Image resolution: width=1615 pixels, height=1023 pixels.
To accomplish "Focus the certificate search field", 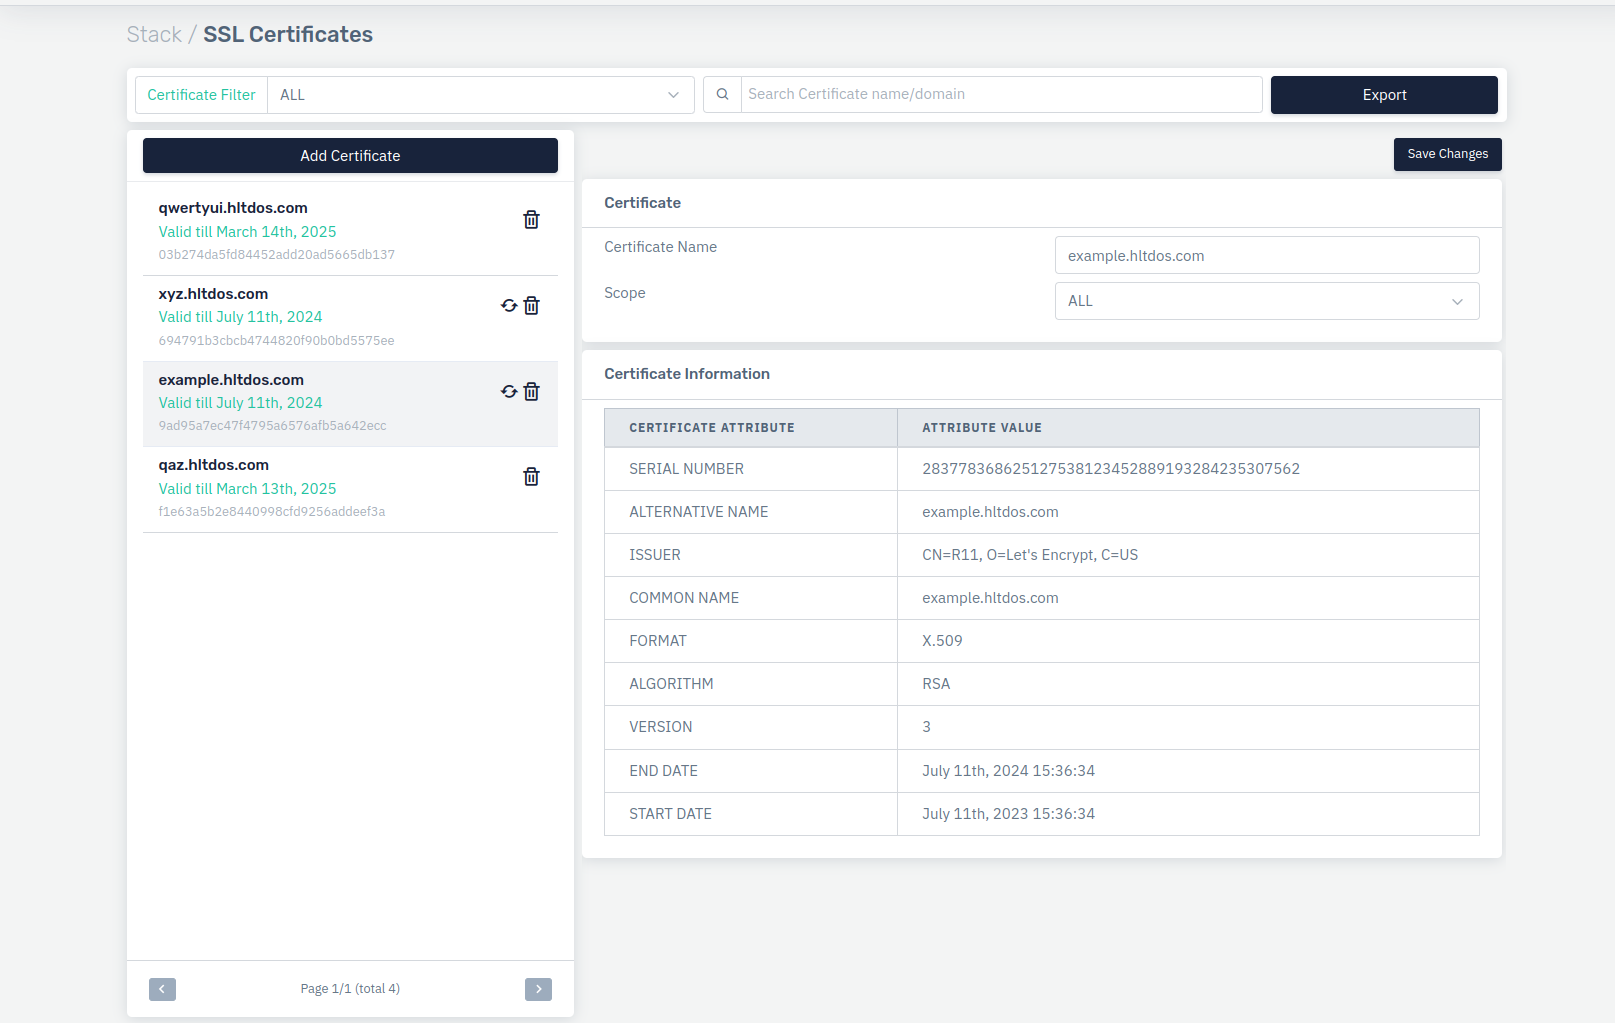I will [1001, 95].
